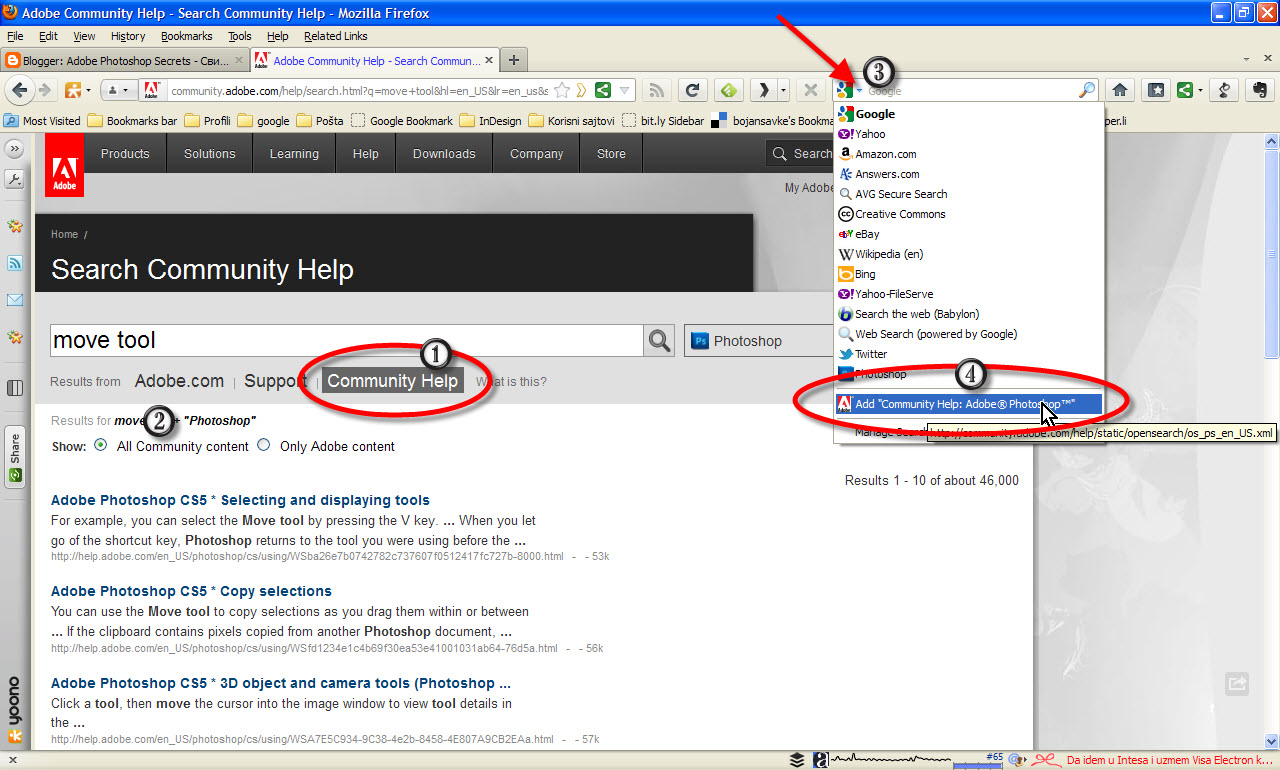The image size is (1280, 770).
Task: Bookmark this page using the star icon
Action: coord(561,89)
